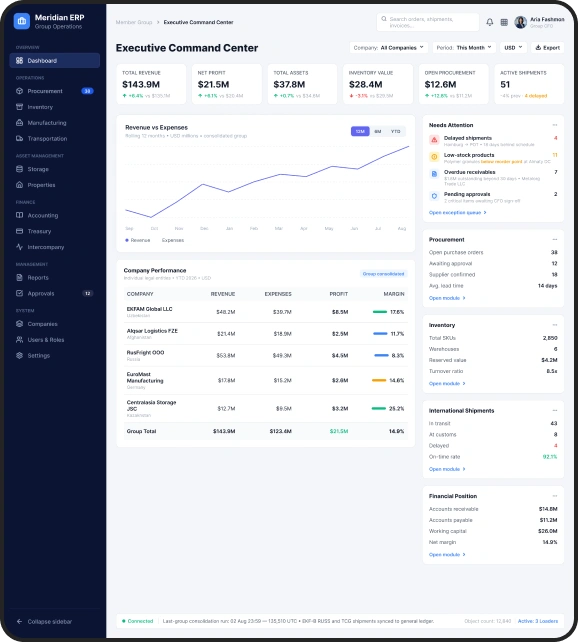Open module link in Procurement card

(x=447, y=298)
